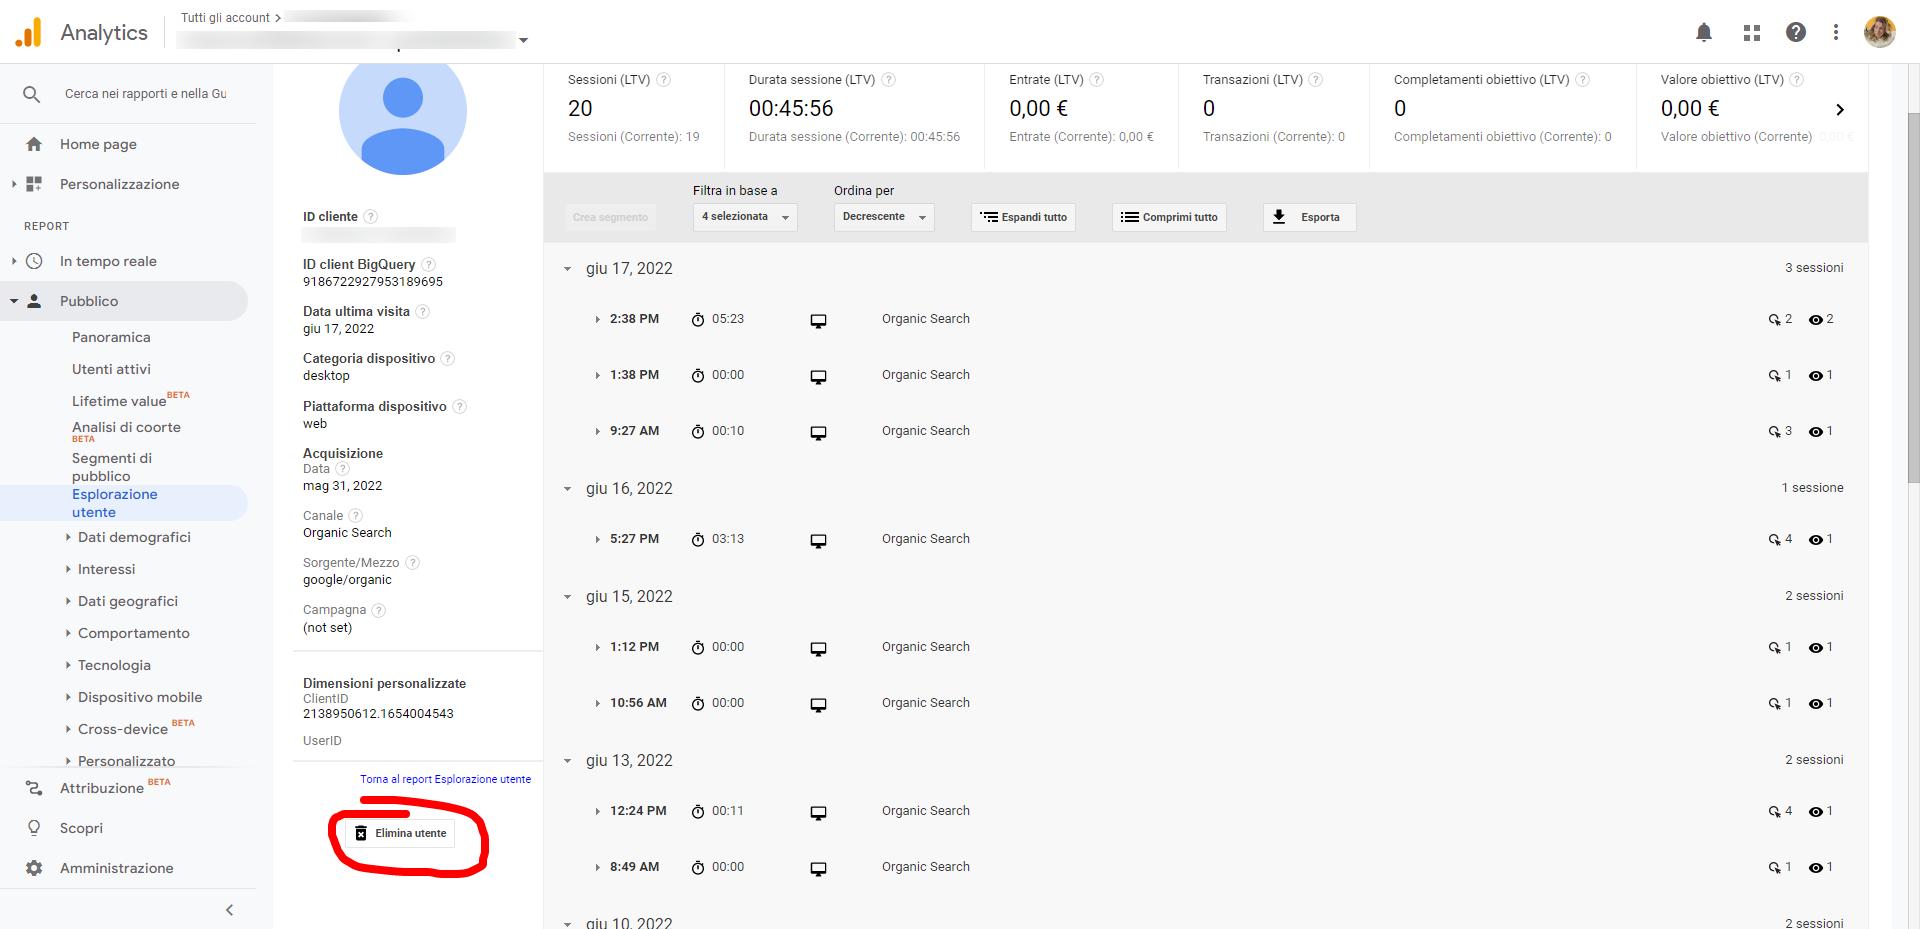Open the Google apps grid icon
This screenshot has width=1920, height=929.
click(1751, 33)
